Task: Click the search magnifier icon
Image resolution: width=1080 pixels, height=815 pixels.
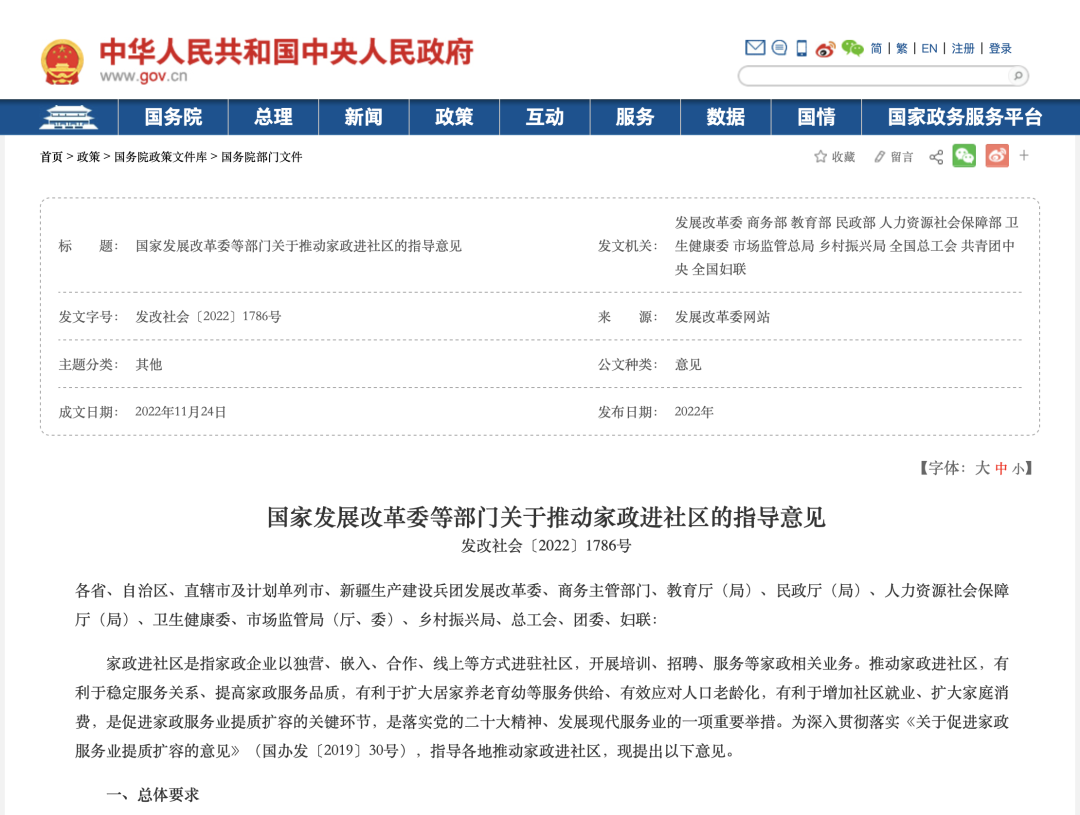Action: pyautogui.click(x=1017, y=76)
